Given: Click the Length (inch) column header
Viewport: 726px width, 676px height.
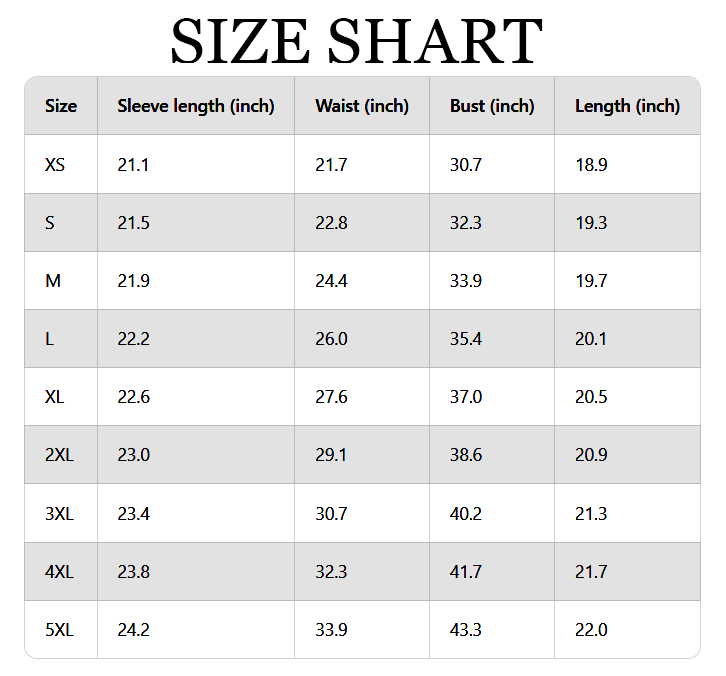Looking at the screenshot, I should pyautogui.click(x=627, y=106).
